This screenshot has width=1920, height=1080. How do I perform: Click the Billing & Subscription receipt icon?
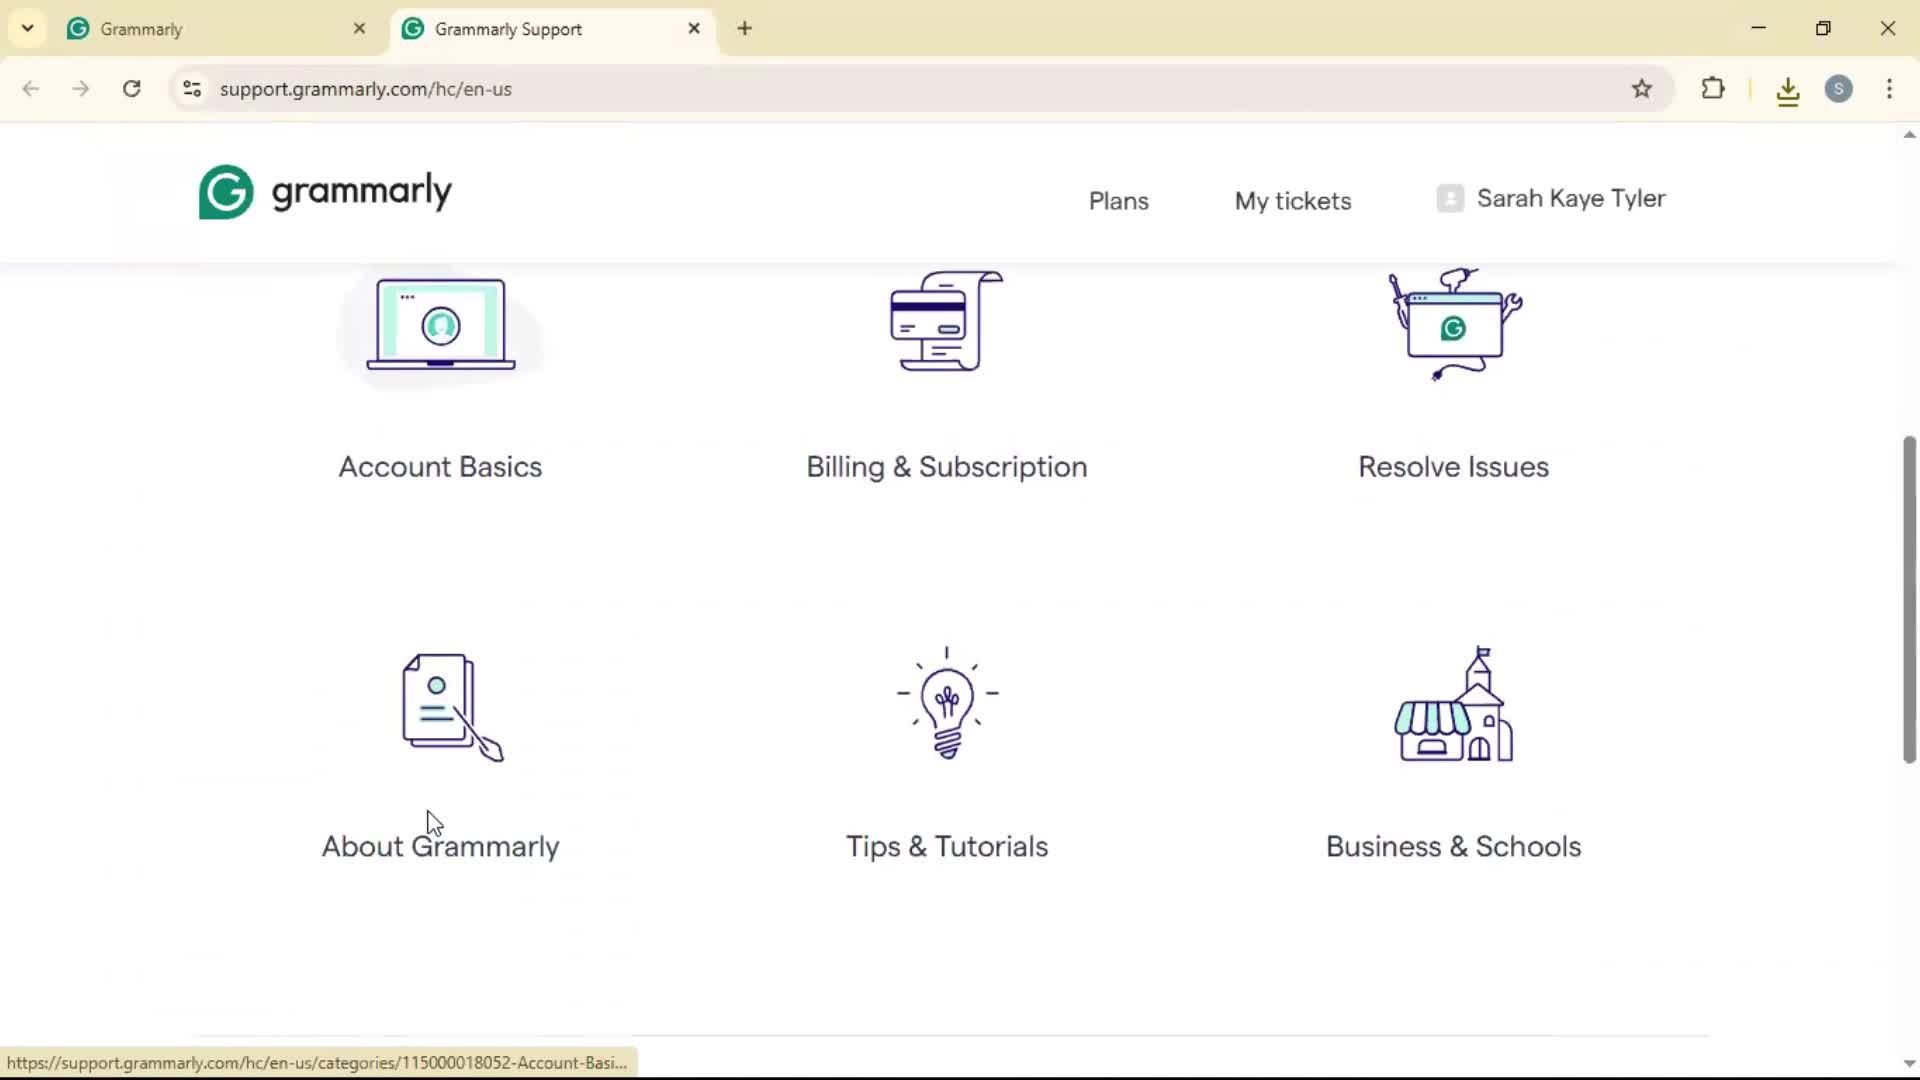tap(946, 321)
